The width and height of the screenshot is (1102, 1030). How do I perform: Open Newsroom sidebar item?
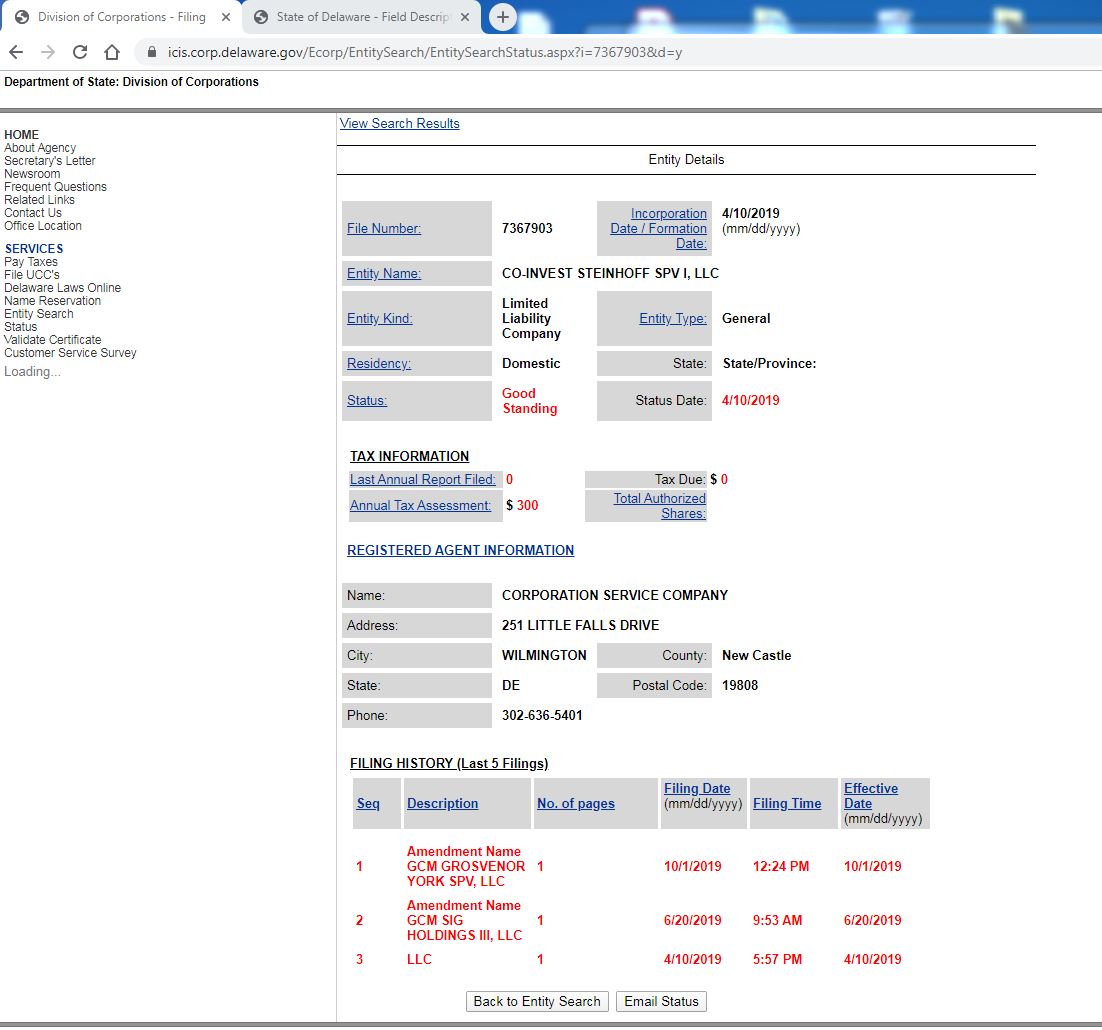pos(32,174)
